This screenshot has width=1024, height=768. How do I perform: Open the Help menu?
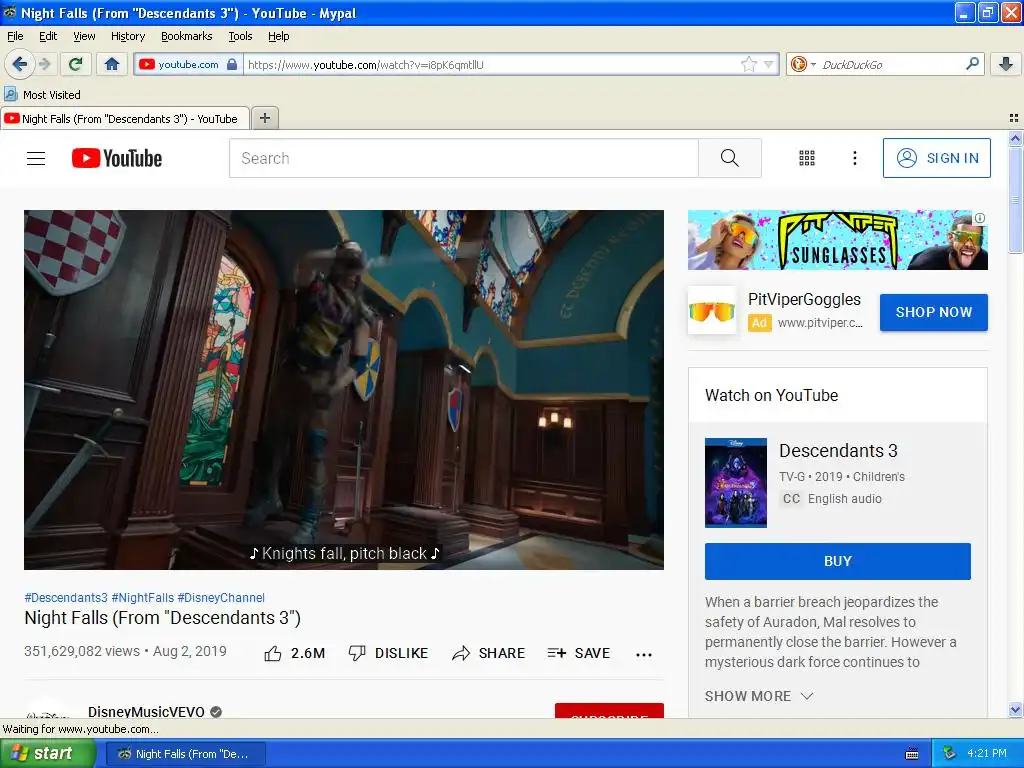pos(278,36)
